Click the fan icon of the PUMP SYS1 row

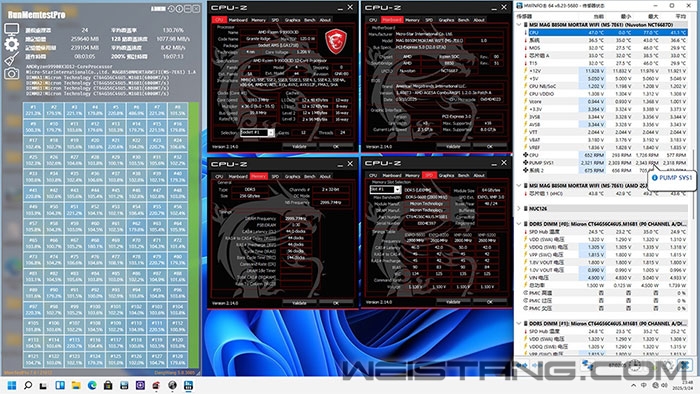[x=525, y=162]
